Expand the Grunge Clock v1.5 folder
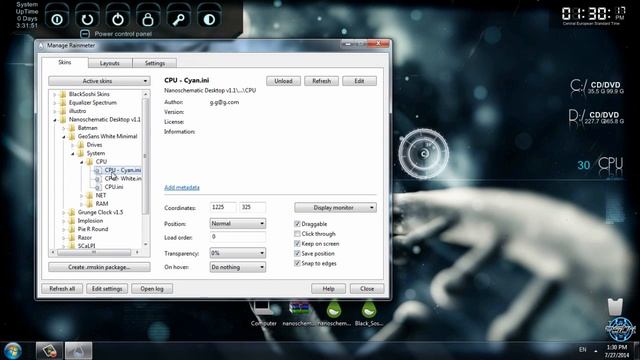Screen dimensions: 640x360 (64, 213)
